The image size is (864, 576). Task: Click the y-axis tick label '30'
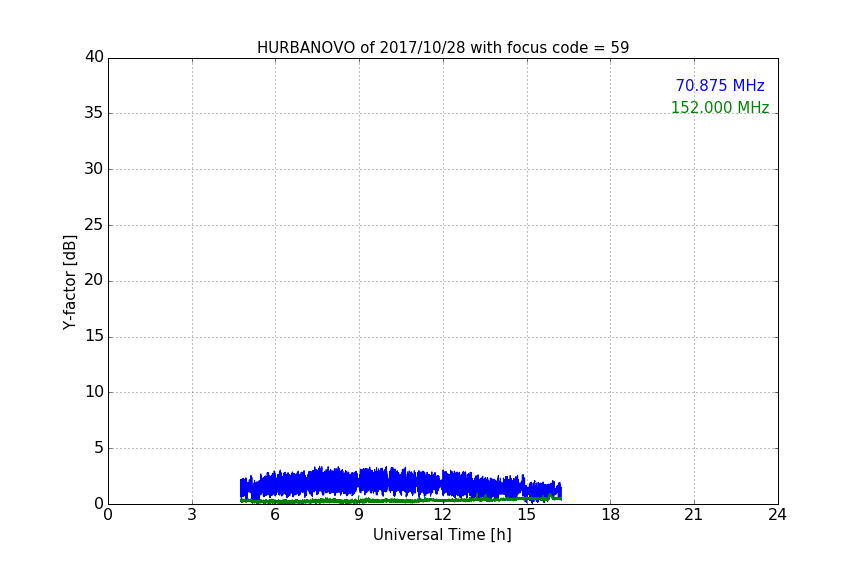[x=94, y=169]
